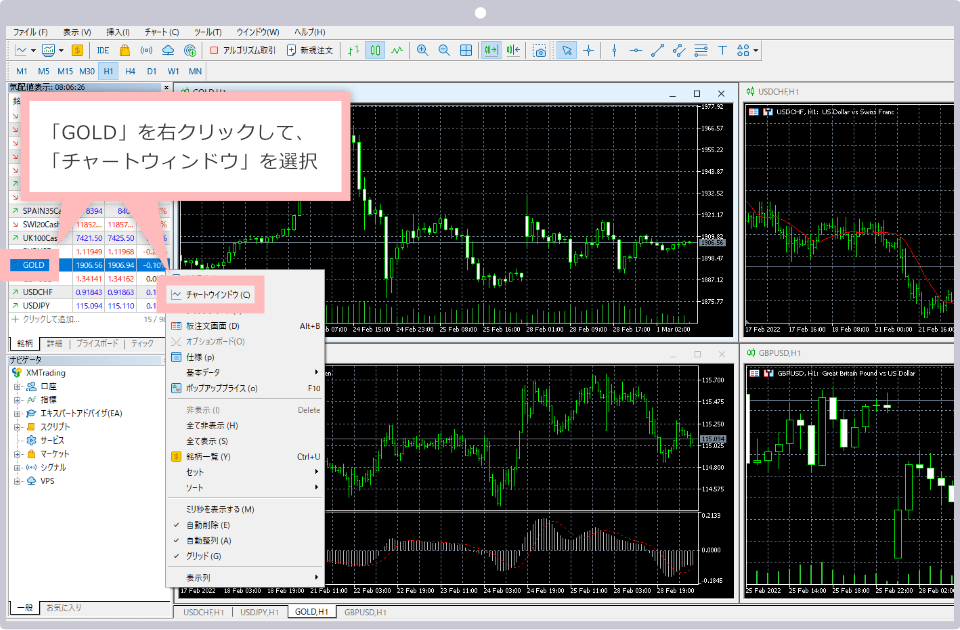Viewport: 960px width, 630px height.
Task: Select the crosshair tool in toolbar
Action: 589,50
